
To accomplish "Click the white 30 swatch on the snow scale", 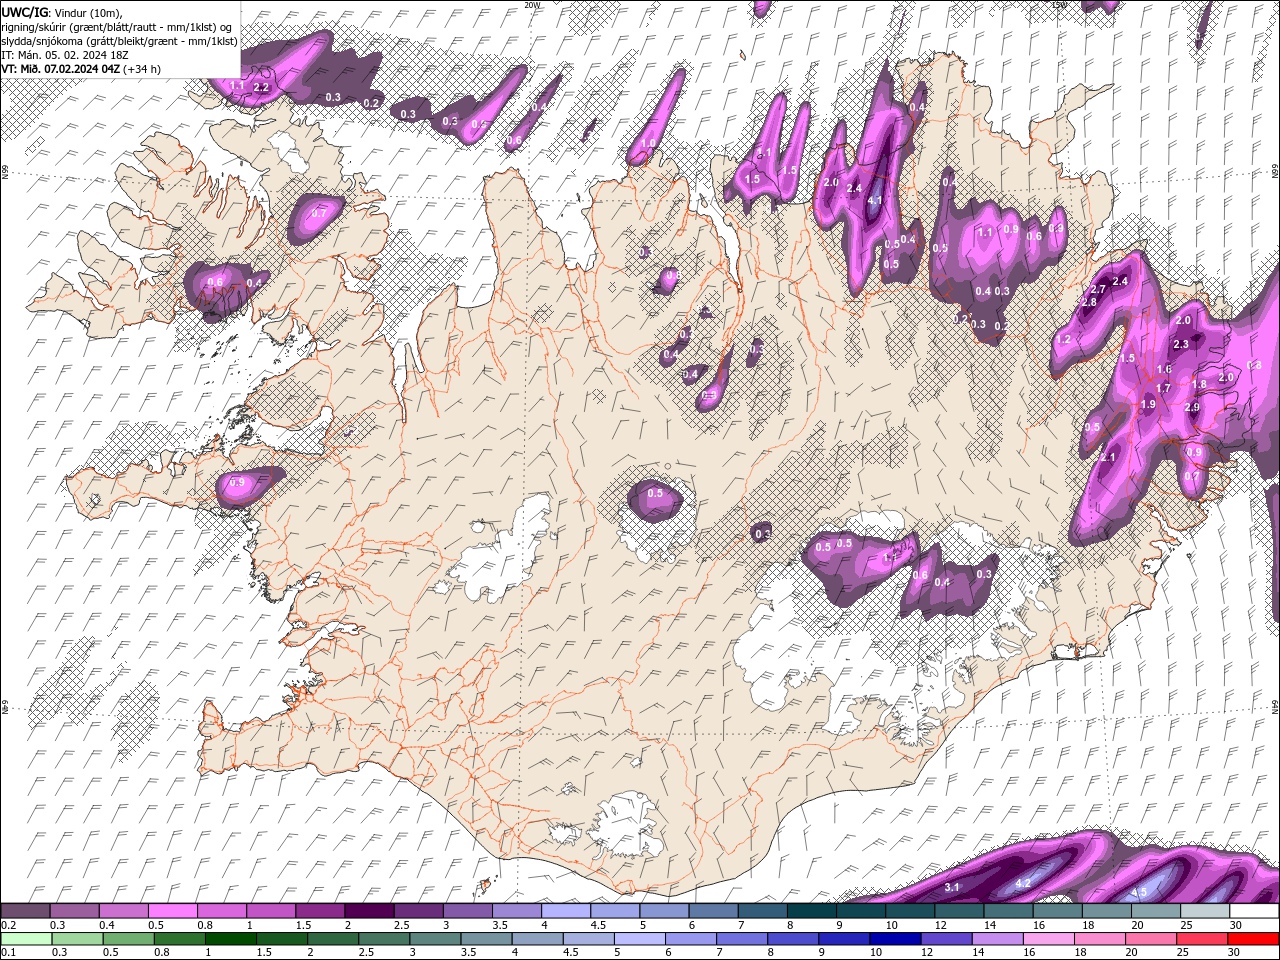I will [1254, 911].
